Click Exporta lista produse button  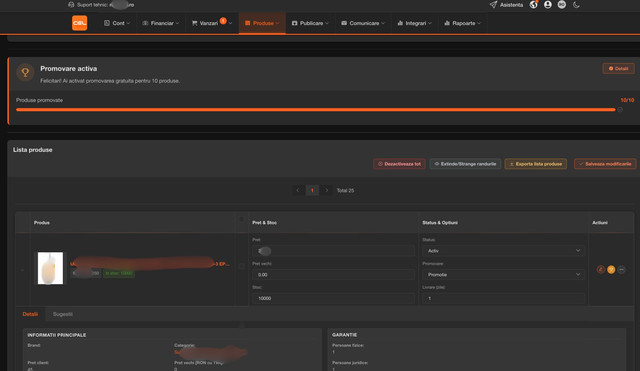click(536, 164)
